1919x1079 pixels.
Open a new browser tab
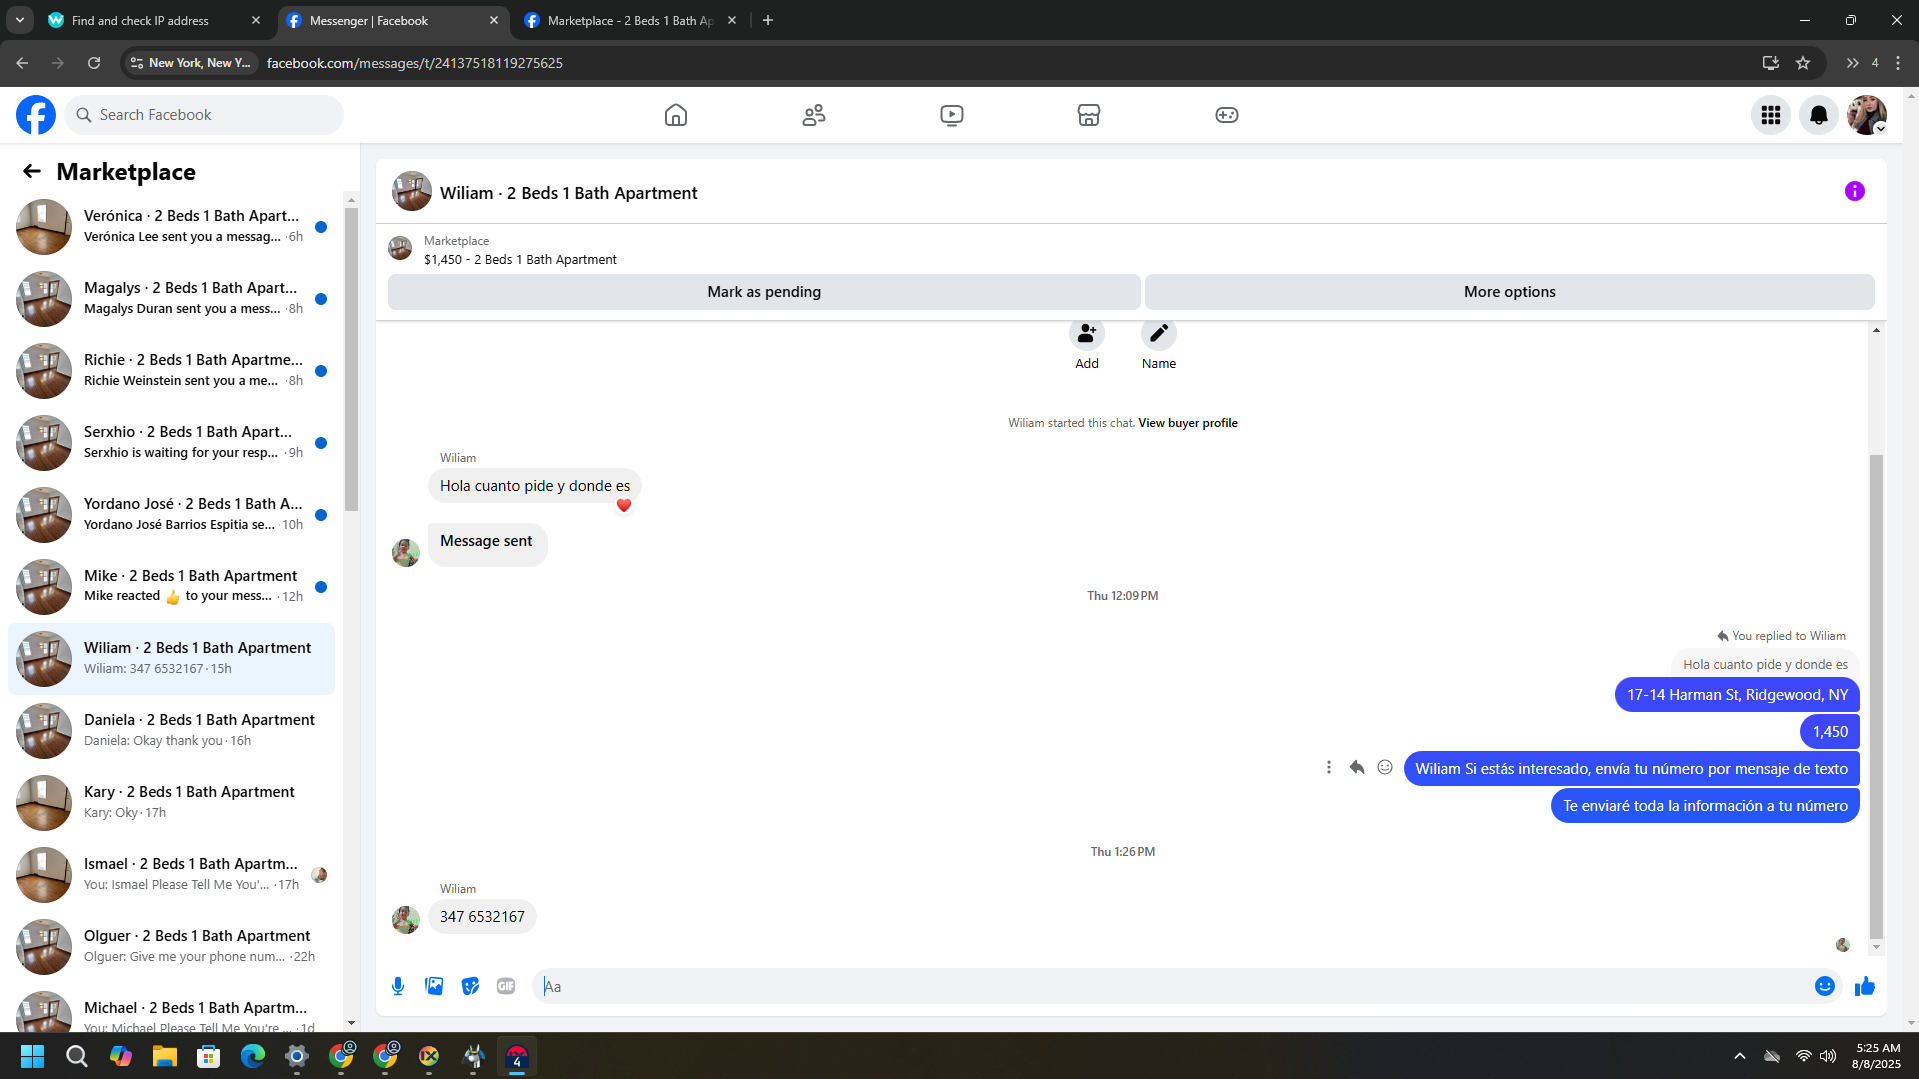coord(768,20)
